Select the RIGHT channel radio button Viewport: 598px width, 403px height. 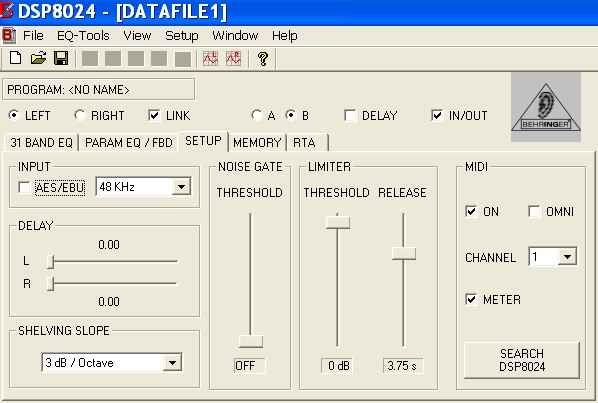click(79, 115)
